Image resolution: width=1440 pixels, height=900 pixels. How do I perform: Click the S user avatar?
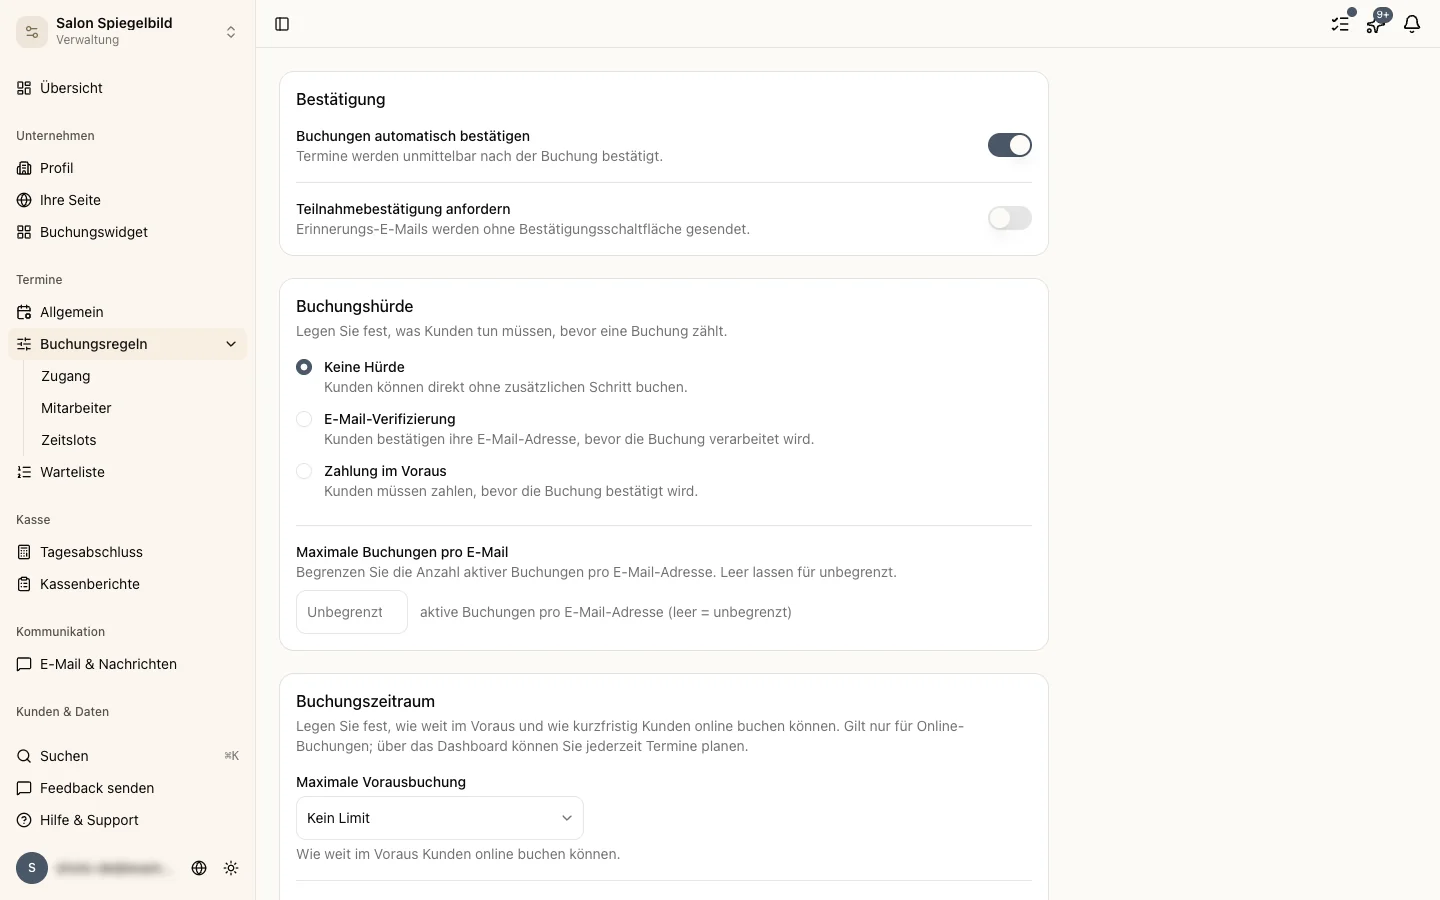tap(32, 868)
